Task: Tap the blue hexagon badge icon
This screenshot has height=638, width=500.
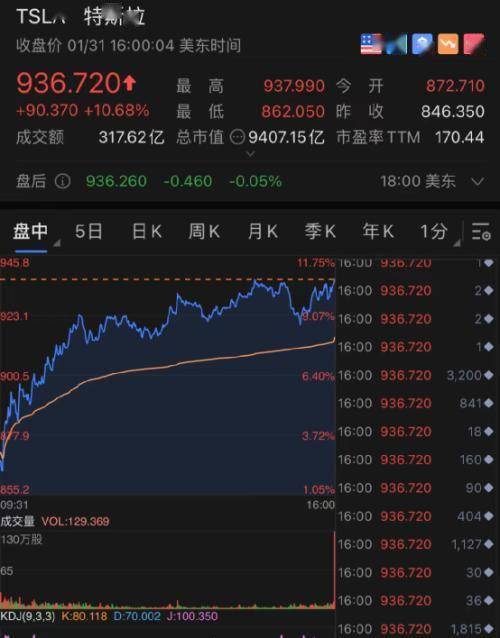Action: (422, 44)
